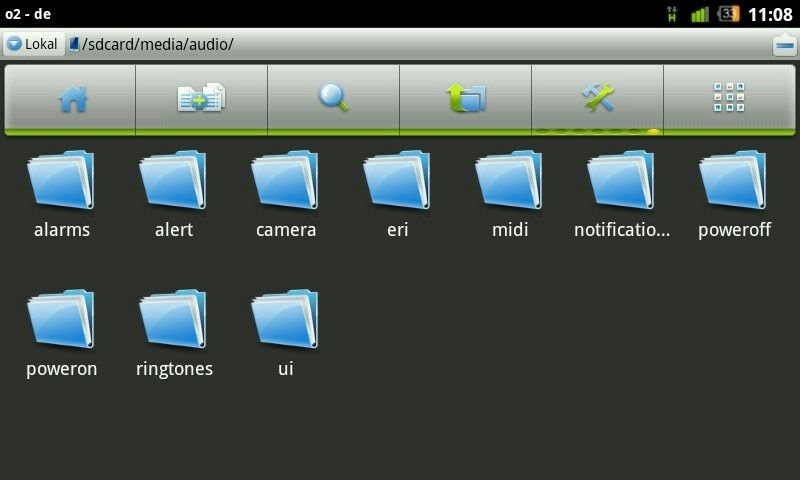Tap the phone icon beside the path

click(74, 44)
